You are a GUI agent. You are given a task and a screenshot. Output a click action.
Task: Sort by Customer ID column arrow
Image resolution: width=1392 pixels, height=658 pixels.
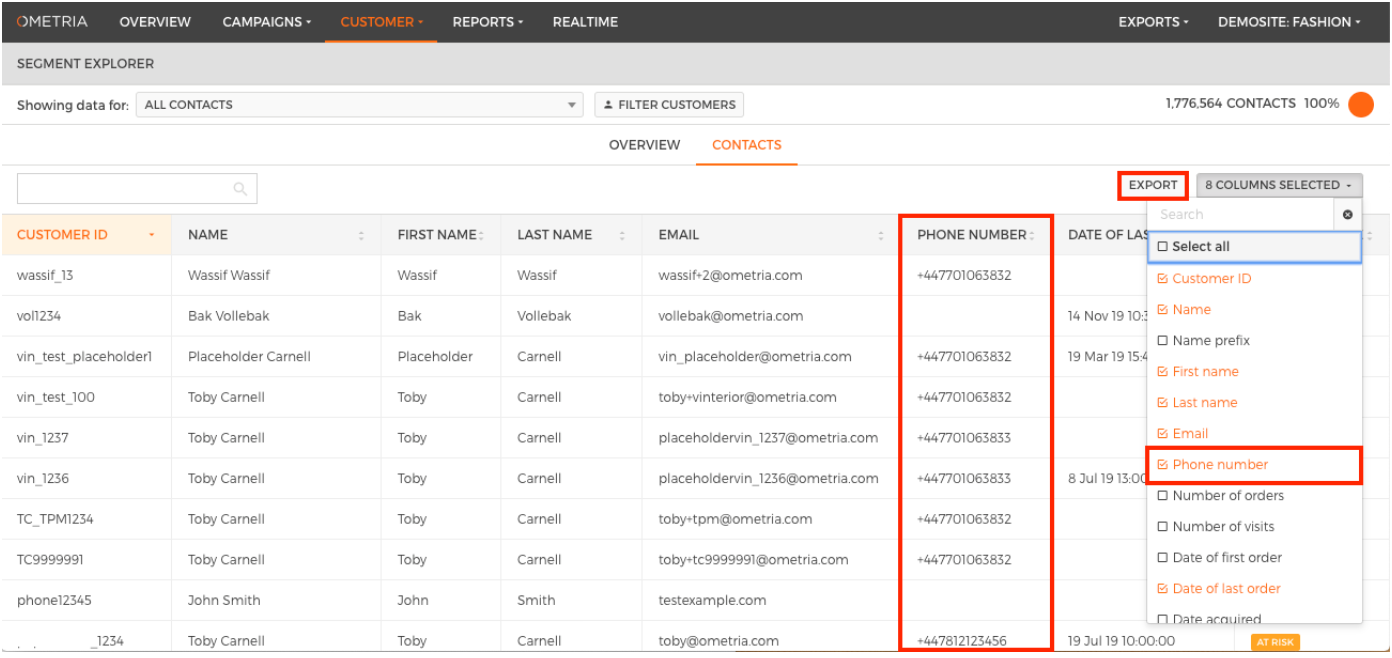tap(152, 235)
